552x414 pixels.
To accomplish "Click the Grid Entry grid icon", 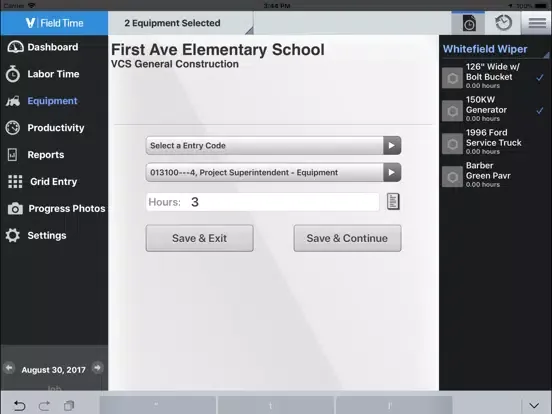I will click(x=15, y=182).
